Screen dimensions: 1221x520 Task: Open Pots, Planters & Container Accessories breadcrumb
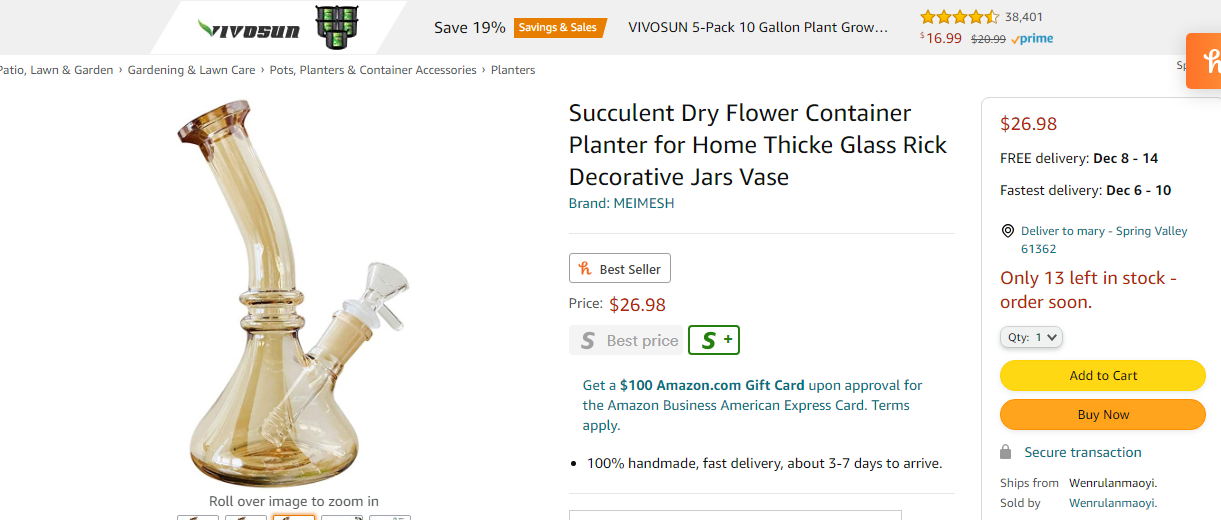point(373,70)
